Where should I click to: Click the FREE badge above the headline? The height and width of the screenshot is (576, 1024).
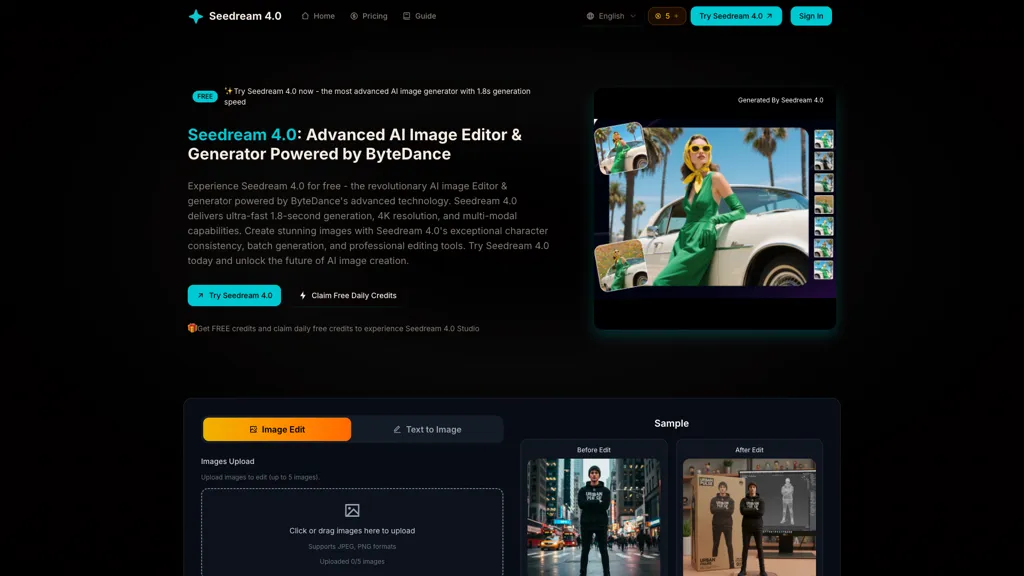(x=204, y=96)
